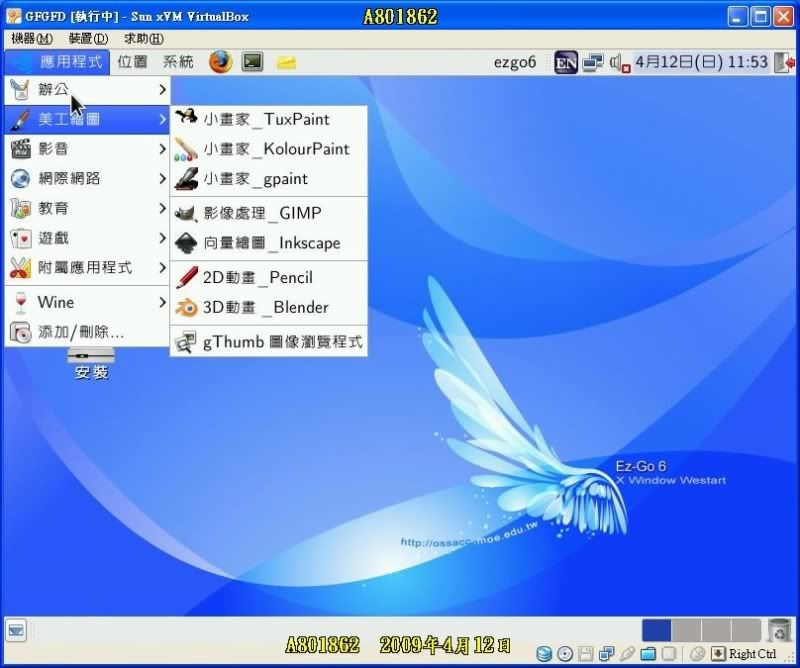Click the VirtualBox hard disk status icon
This screenshot has width=800, height=668.
(544, 654)
